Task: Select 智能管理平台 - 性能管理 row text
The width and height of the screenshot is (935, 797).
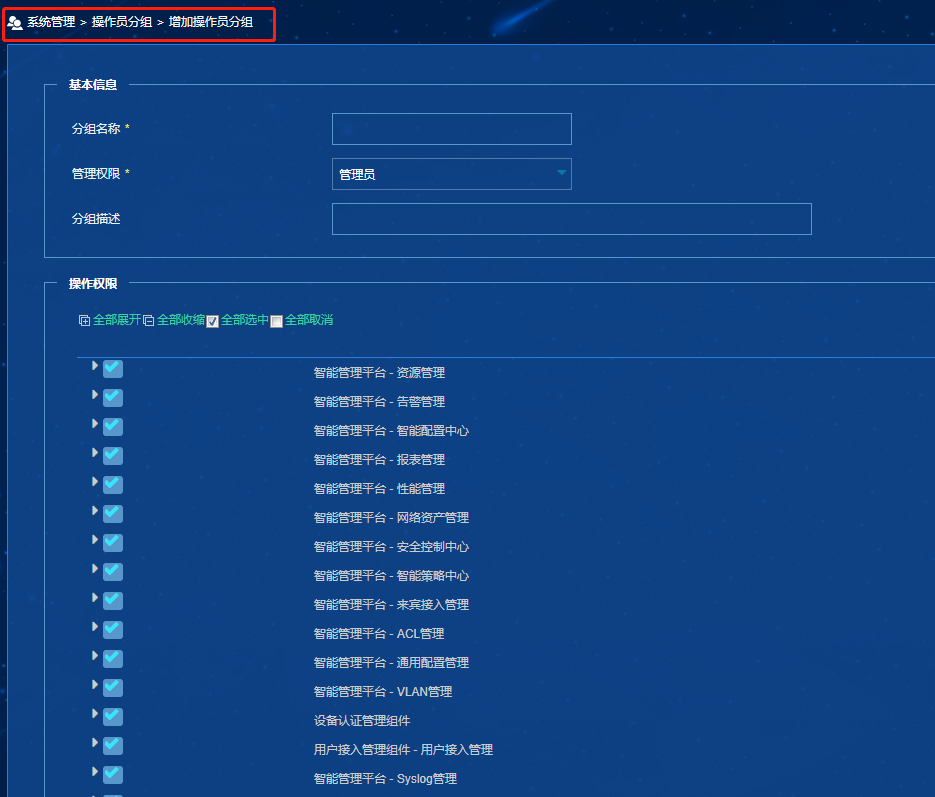Action: [x=379, y=489]
